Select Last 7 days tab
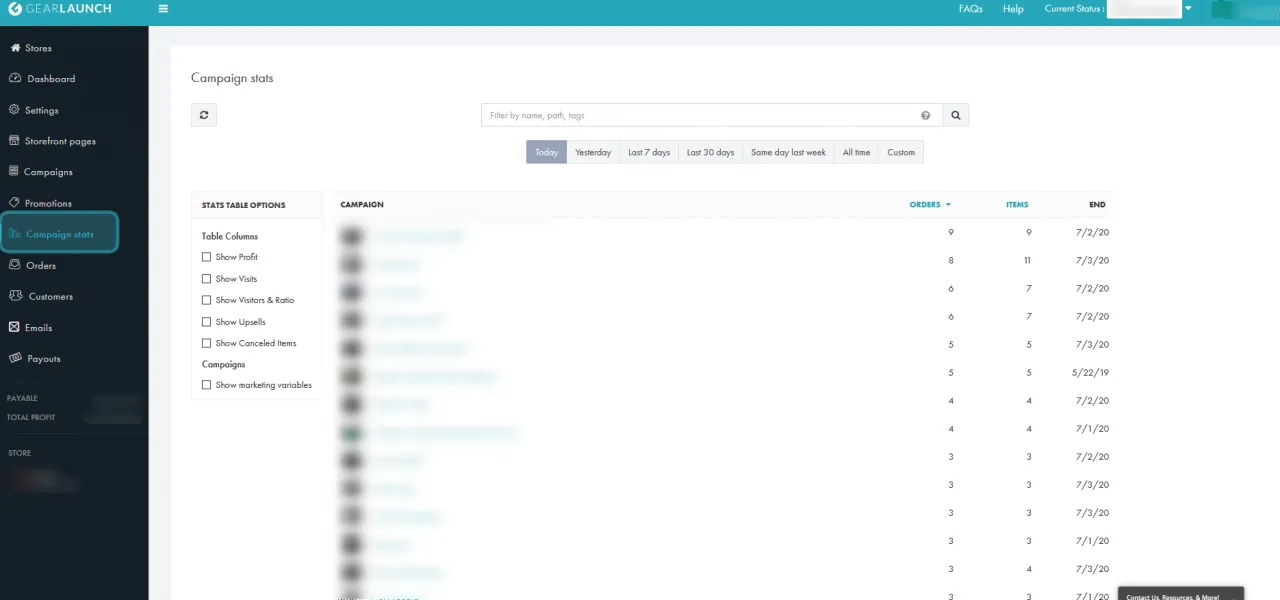Viewport: 1280px width, 600px height. 649,152
